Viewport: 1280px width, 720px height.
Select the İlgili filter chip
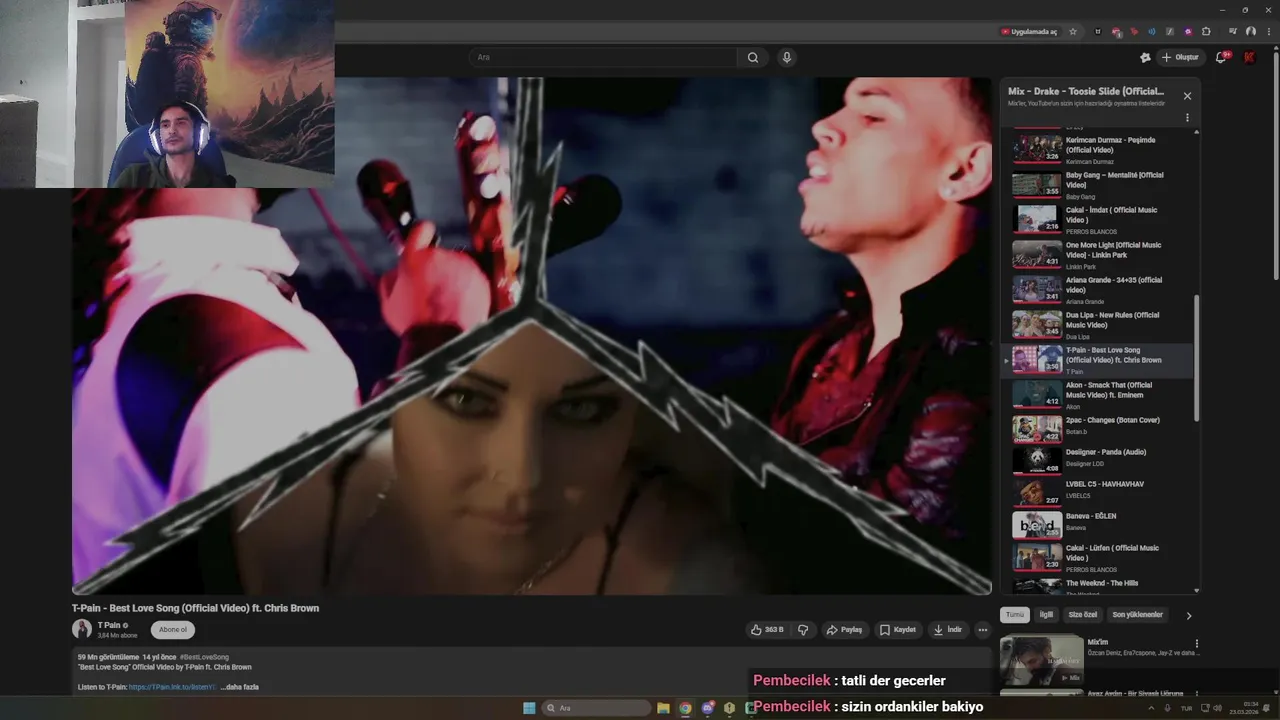(x=1046, y=615)
